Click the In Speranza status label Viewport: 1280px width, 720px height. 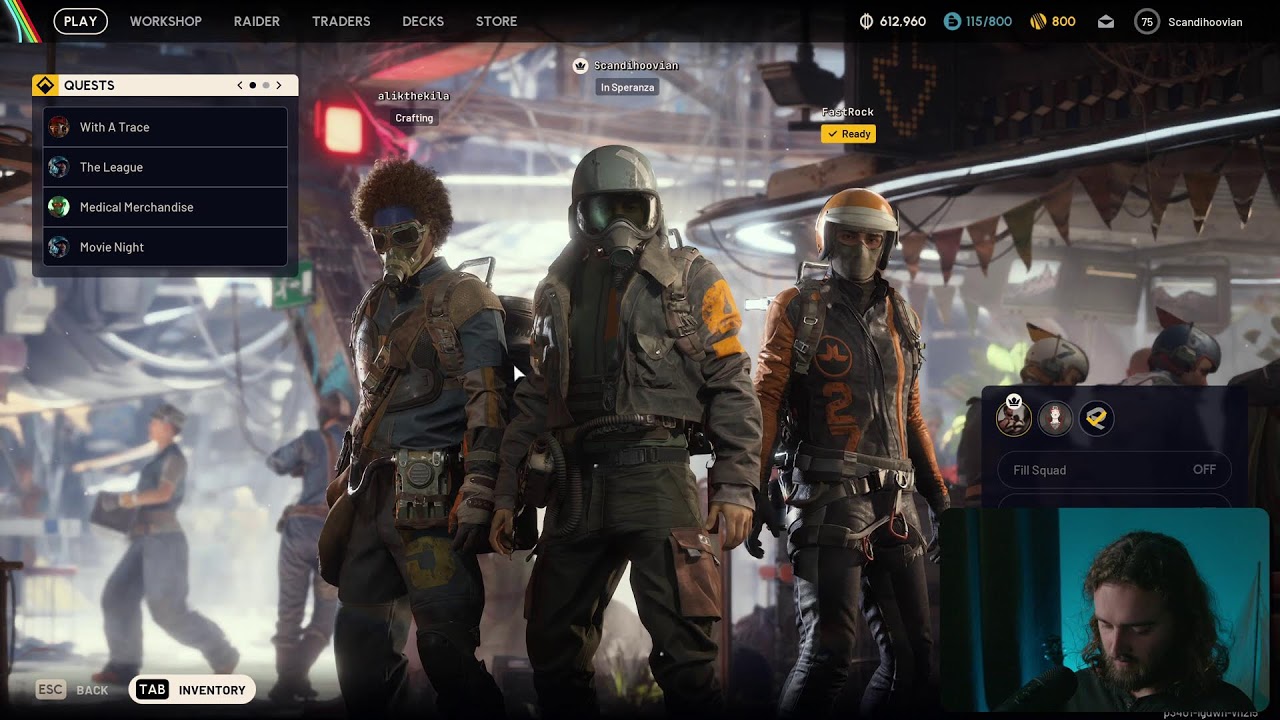[x=627, y=88]
